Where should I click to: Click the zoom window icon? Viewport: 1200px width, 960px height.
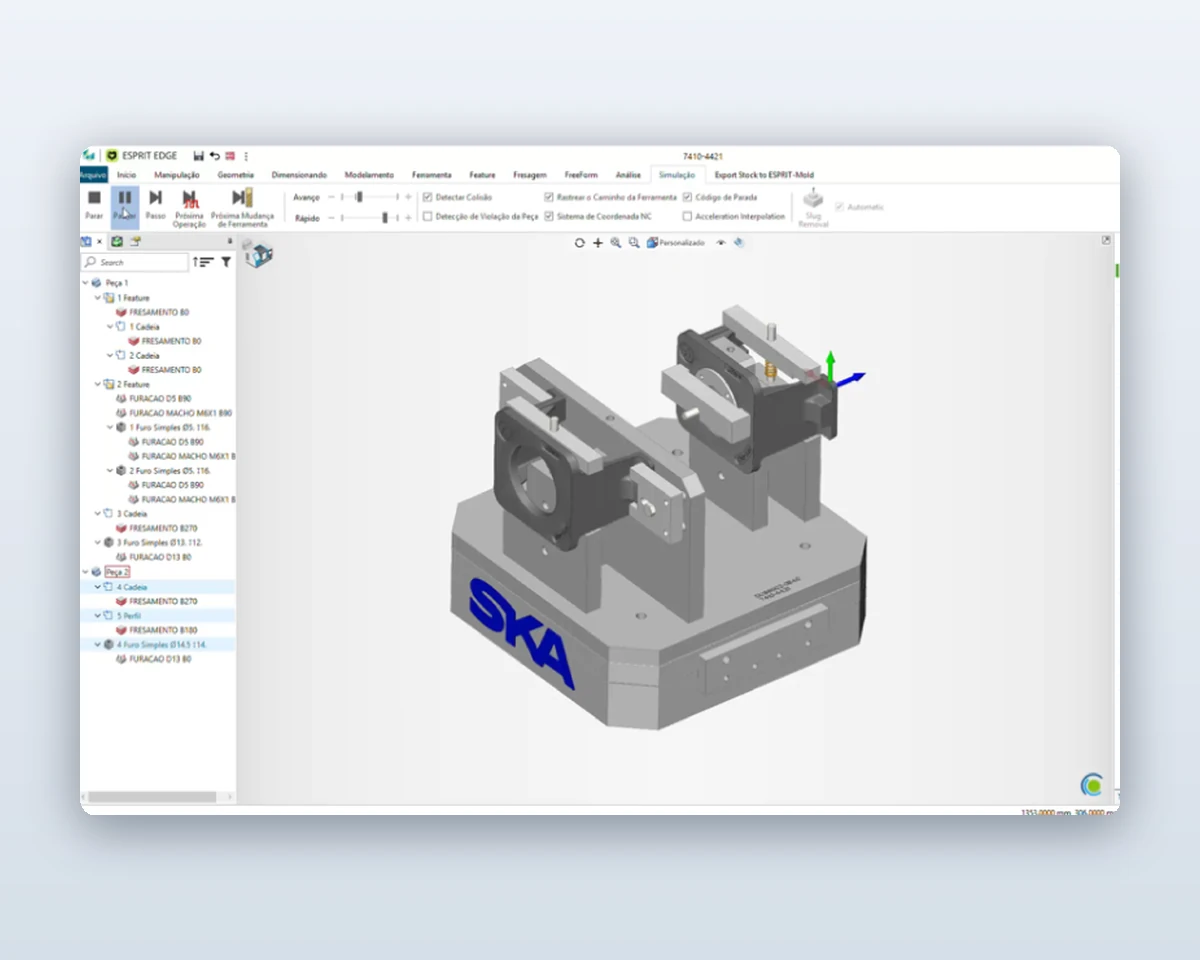[634, 243]
